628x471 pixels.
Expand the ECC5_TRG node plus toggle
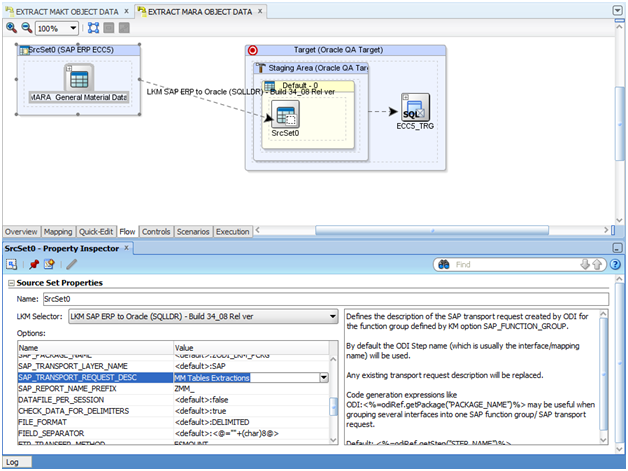point(405,97)
